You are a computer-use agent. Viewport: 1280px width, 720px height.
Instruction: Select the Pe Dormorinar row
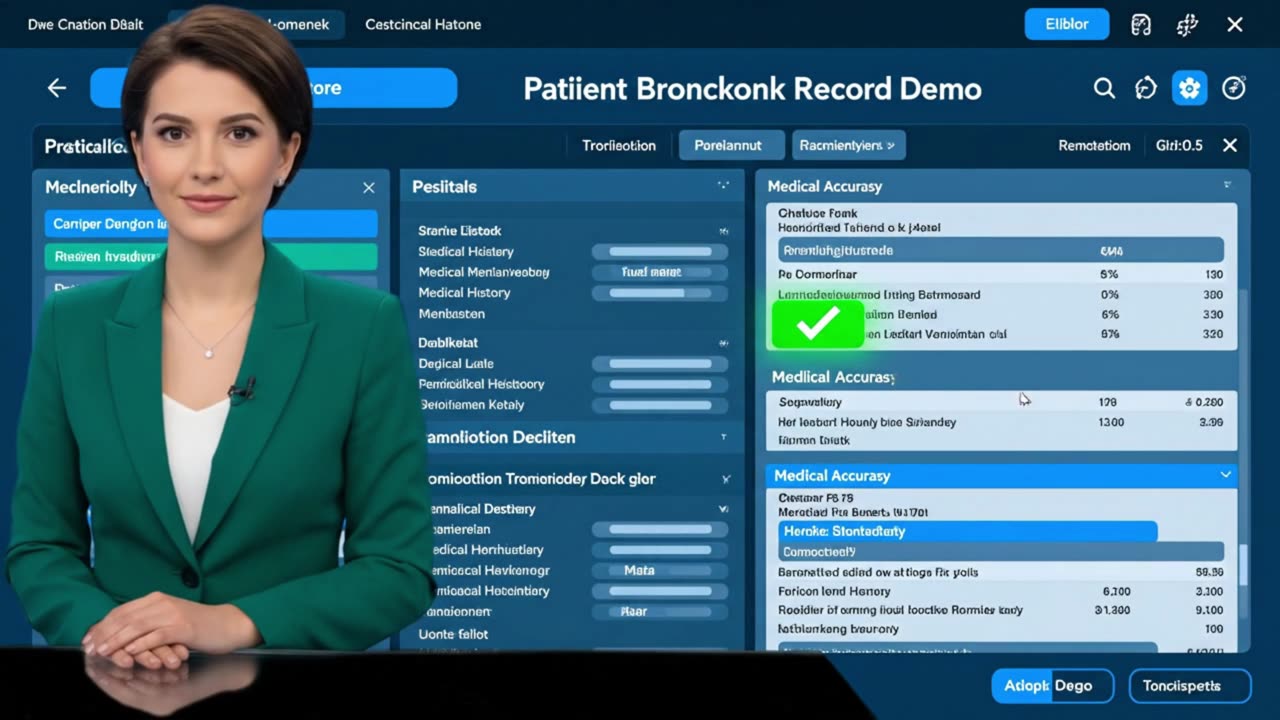coord(1000,274)
